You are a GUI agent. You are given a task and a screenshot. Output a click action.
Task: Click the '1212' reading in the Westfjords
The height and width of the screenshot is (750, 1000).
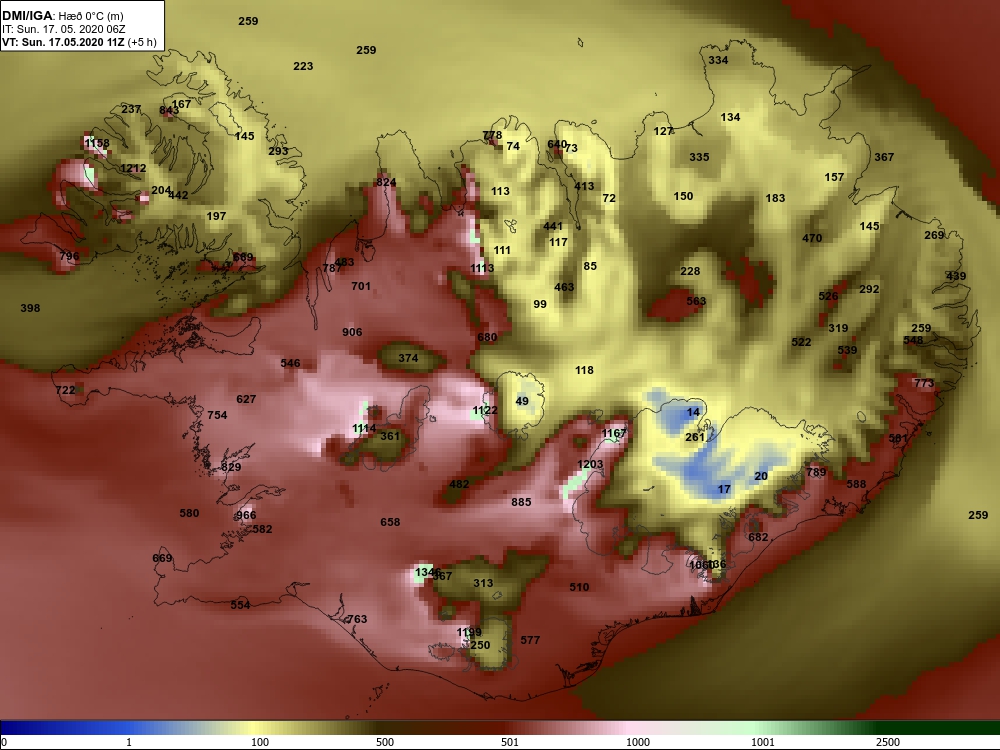[x=133, y=168]
